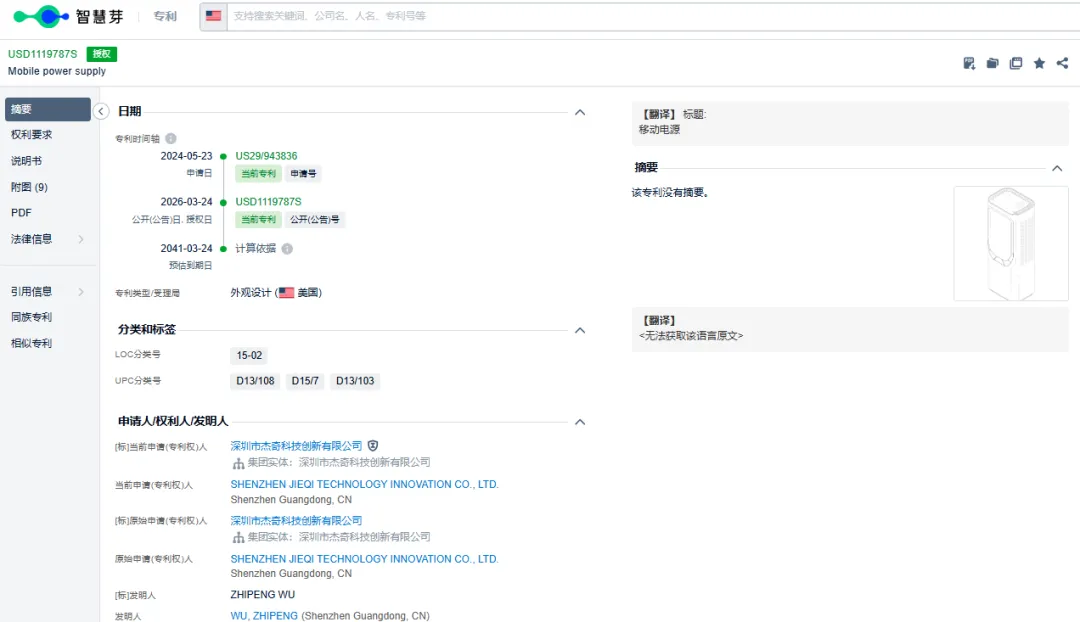Click the 当前专利 tag under US29/943836
1080x622 pixels.
coord(258,174)
